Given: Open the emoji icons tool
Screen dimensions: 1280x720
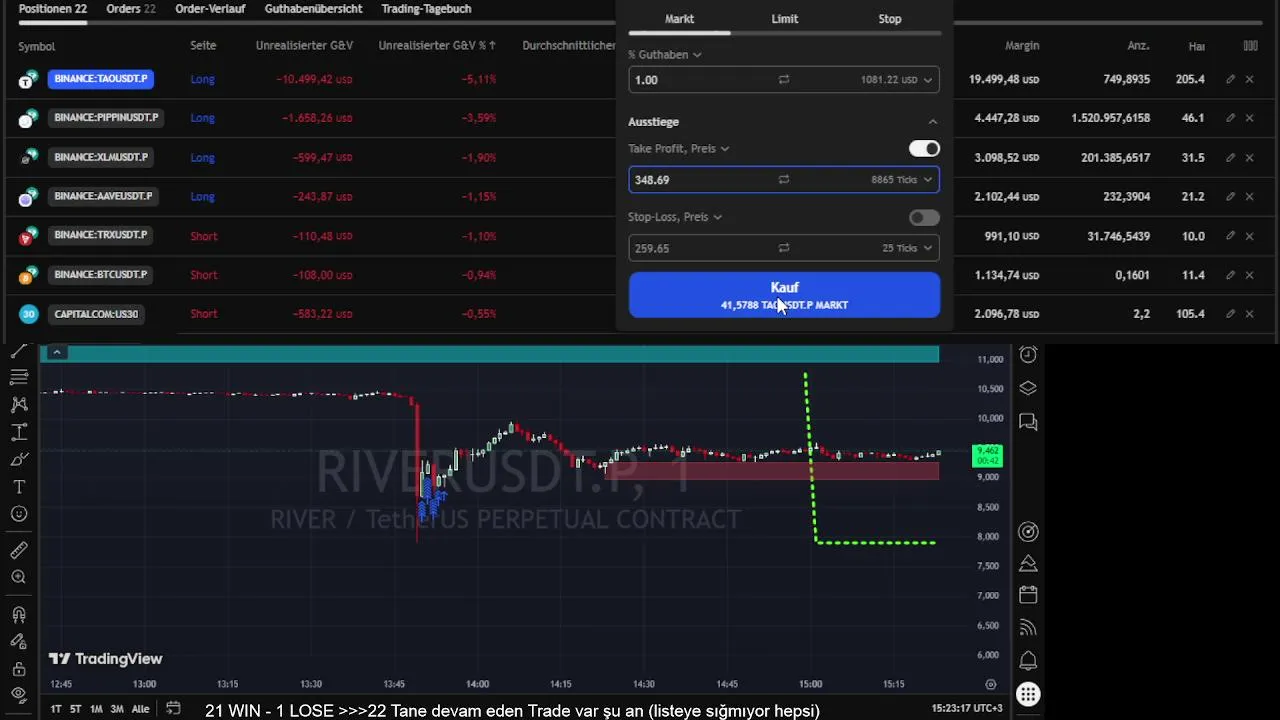Looking at the screenshot, I should pyautogui.click(x=19, y=514).
